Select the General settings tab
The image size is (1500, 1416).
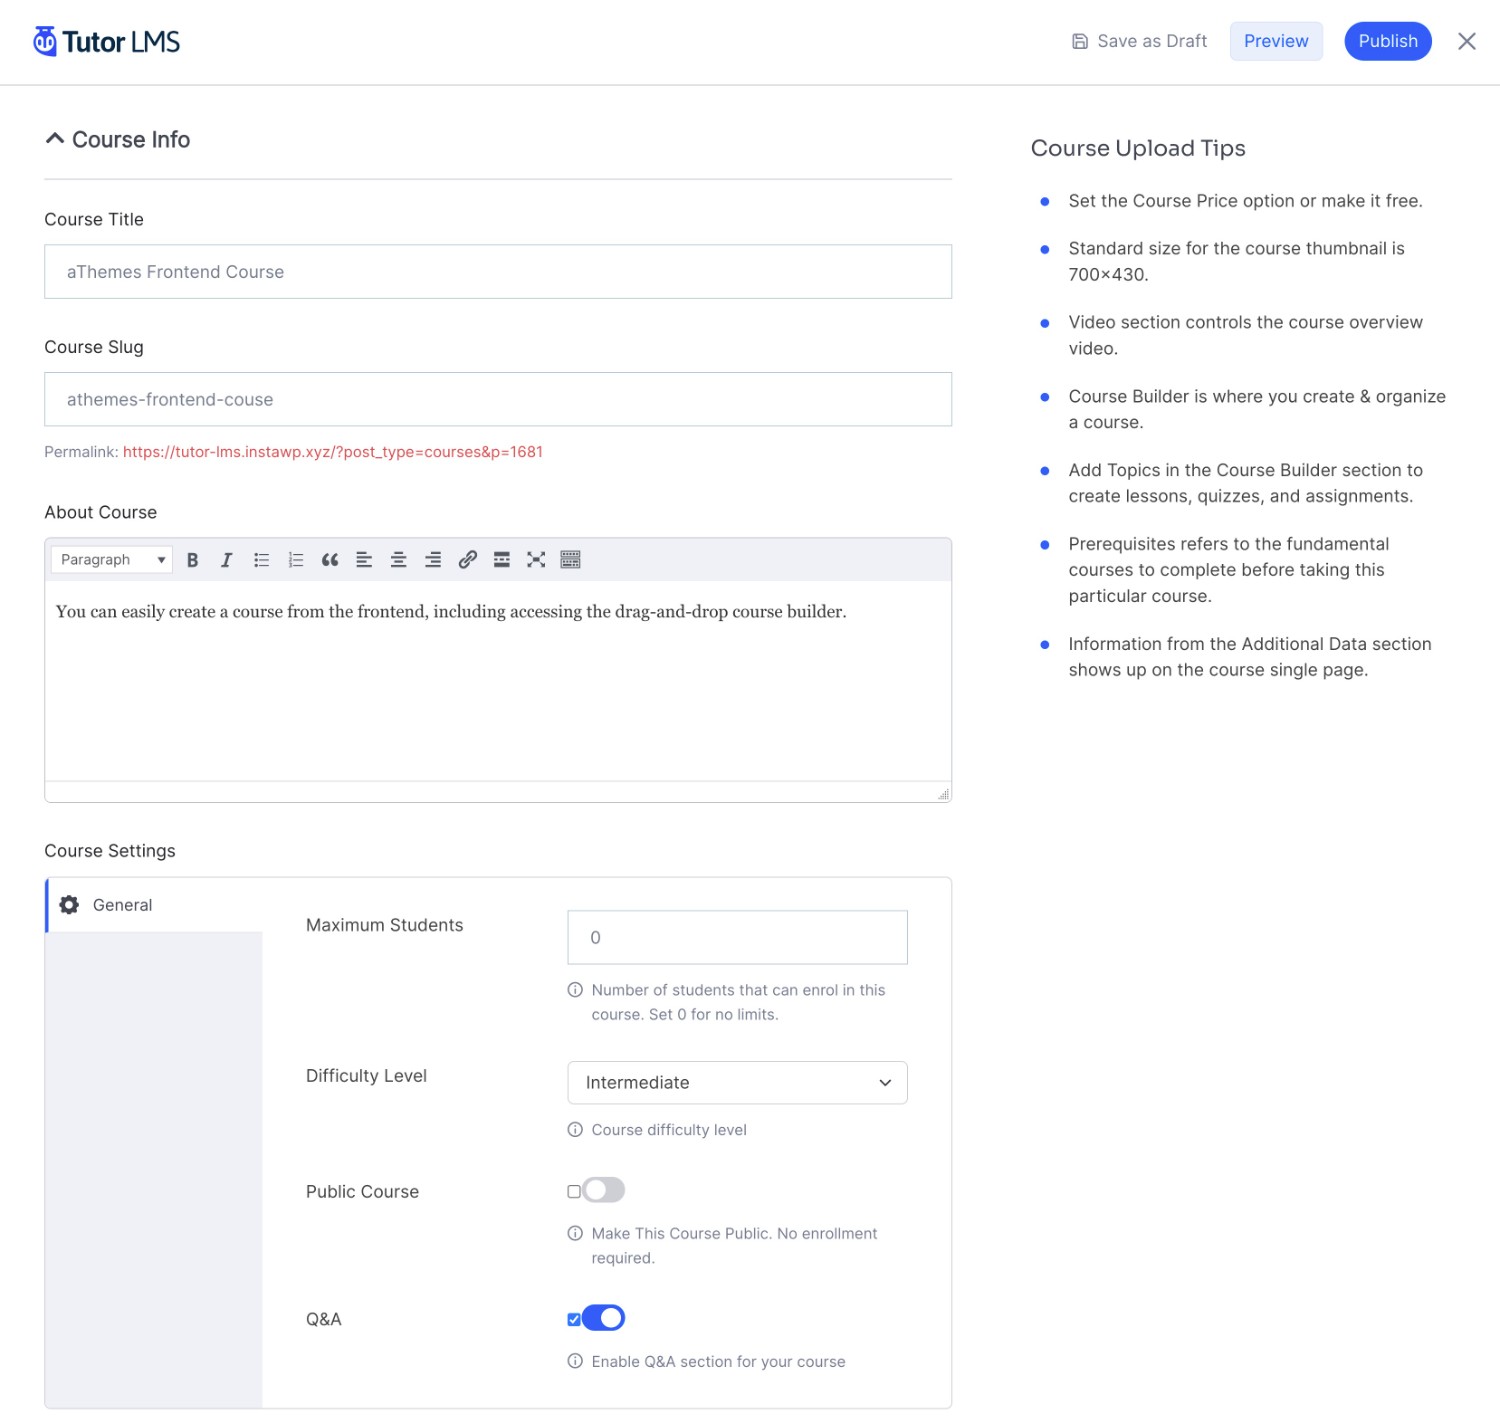[x=155, y=905]
